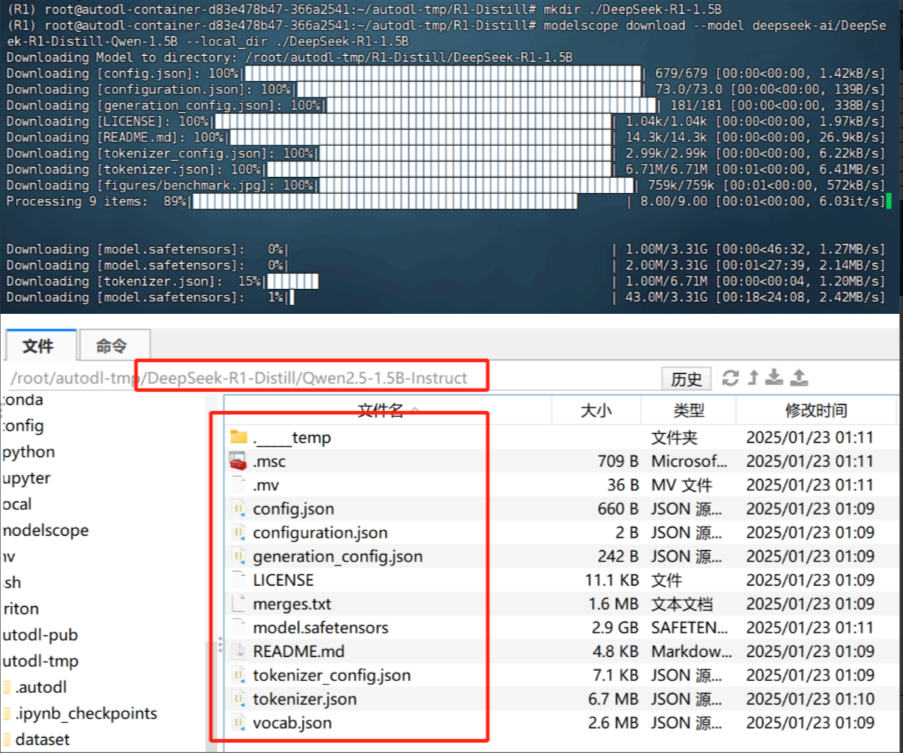The image size is (903, 753).
Task: Open the 历史 history button
Action: click(686, 379)
